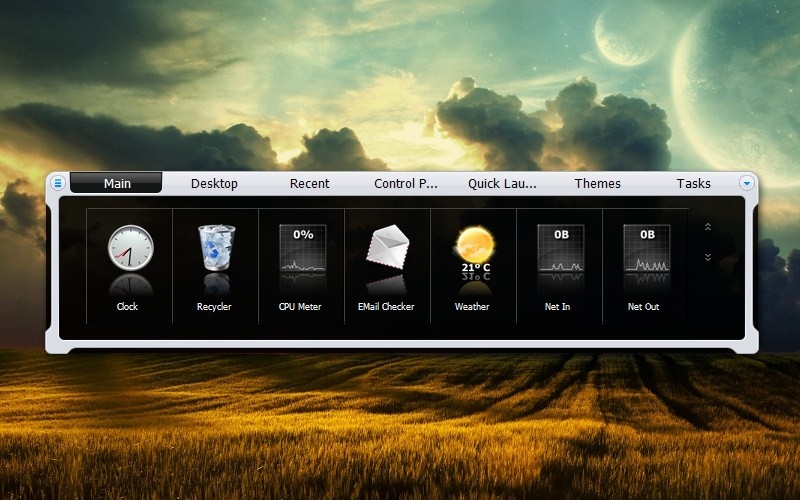The image size is (800, 500).
Task: Click the 'Recycler' label text
Action: [x=214, y=307]
